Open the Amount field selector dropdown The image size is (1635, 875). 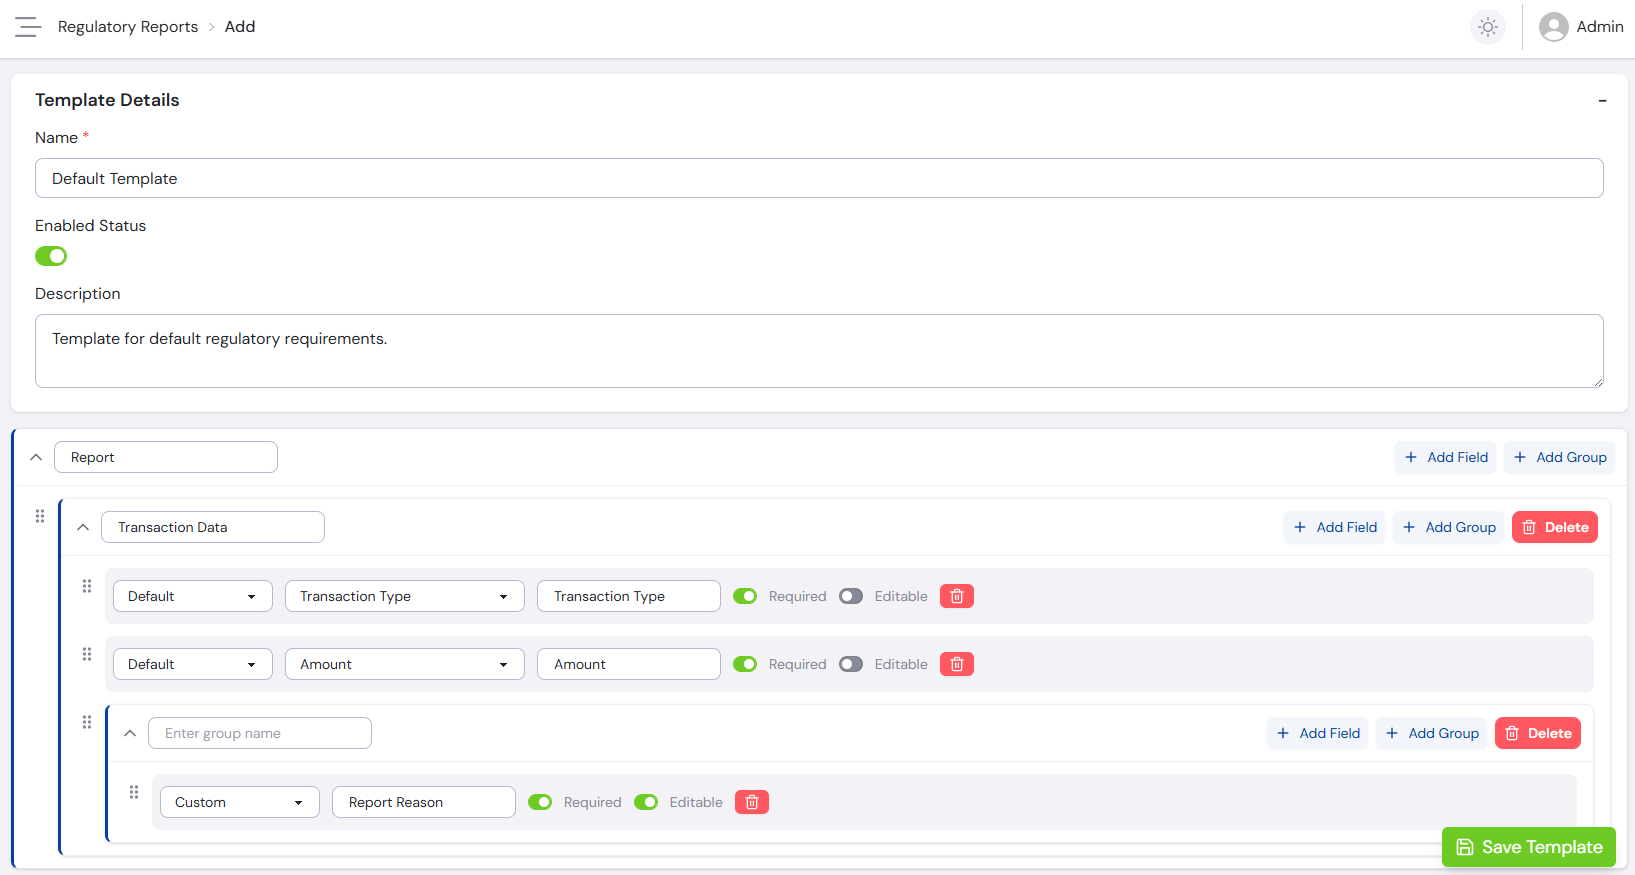coord(405,664)
